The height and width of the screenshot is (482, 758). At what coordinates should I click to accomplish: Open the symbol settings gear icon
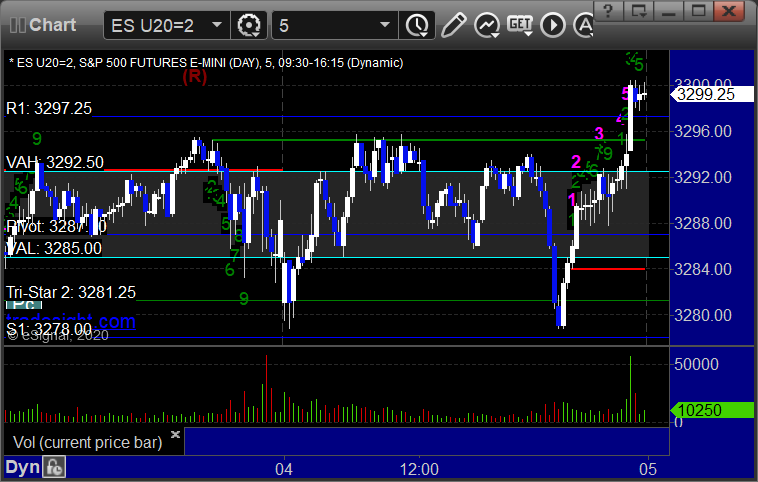click(x=249, y=25)
